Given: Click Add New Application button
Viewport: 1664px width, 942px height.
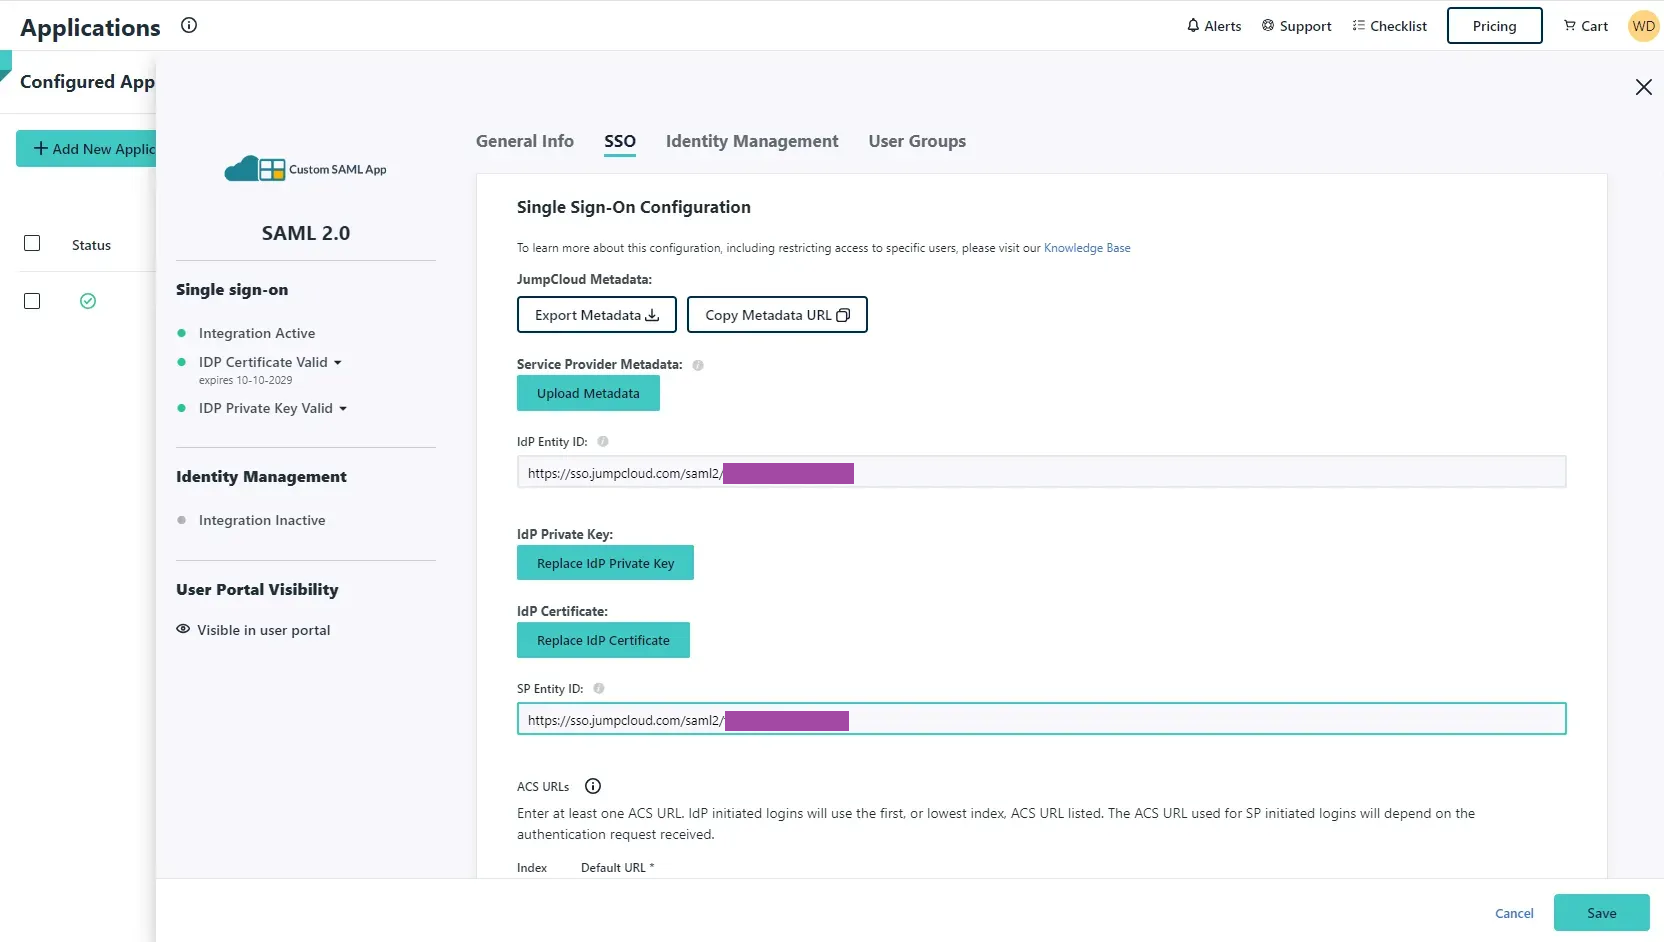Looking at the screenshot, I should [x=86, y=149].
